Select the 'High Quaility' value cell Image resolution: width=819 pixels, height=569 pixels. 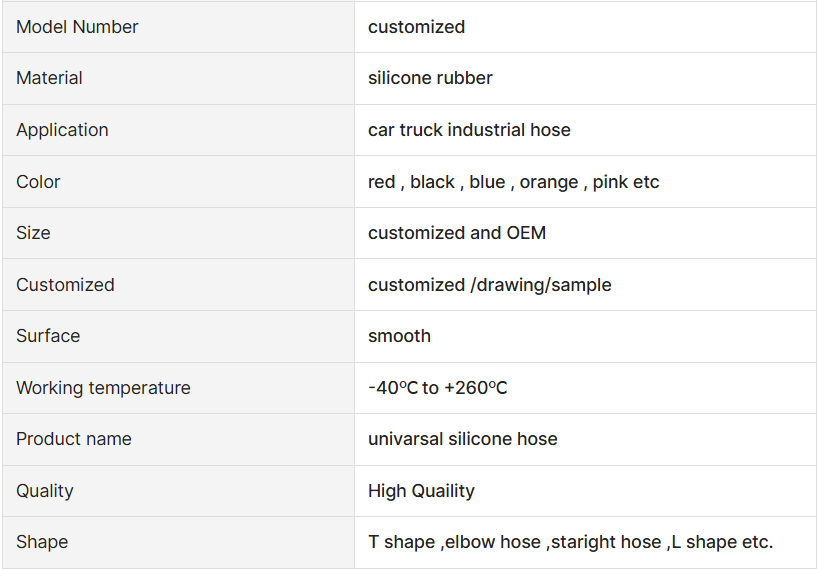(x=585, y=491)
